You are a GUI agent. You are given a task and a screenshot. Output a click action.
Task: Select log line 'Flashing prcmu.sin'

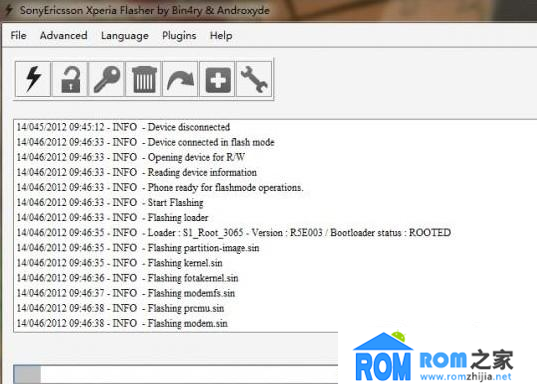point(120,308)
